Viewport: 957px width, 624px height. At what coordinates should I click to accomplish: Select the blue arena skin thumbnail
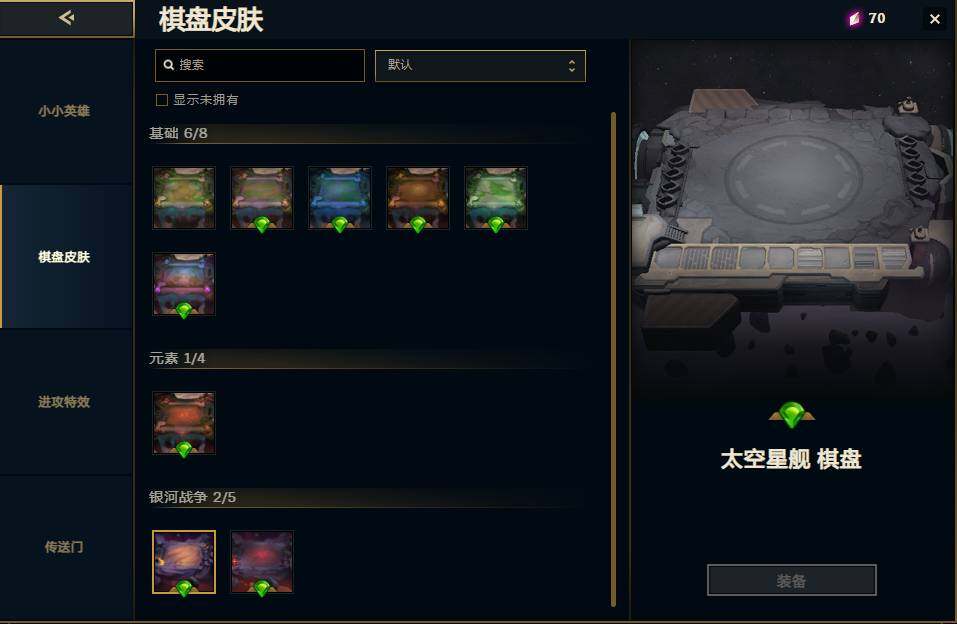tap(340, 198)
